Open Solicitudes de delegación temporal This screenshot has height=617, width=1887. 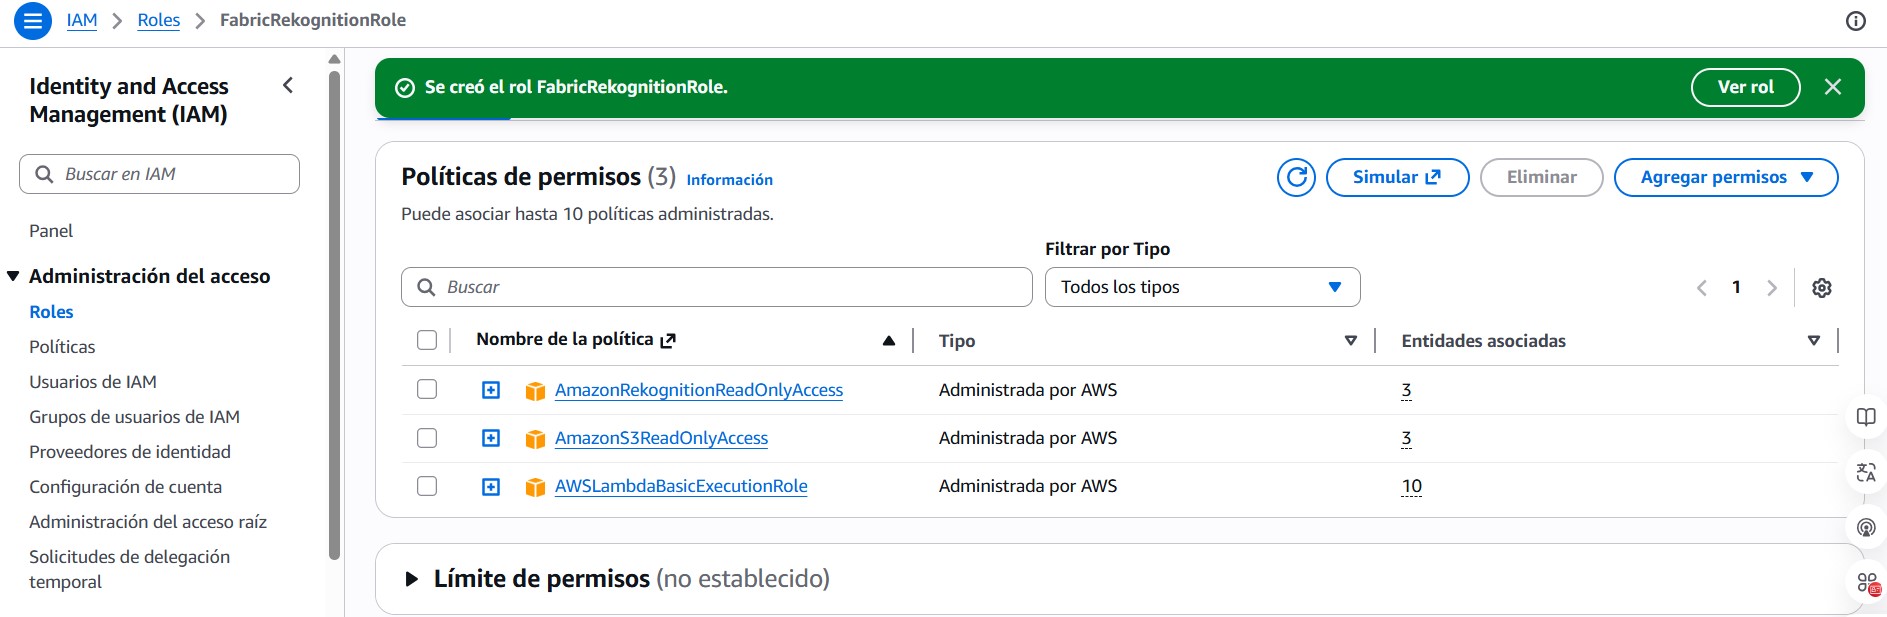click(129, 569)
